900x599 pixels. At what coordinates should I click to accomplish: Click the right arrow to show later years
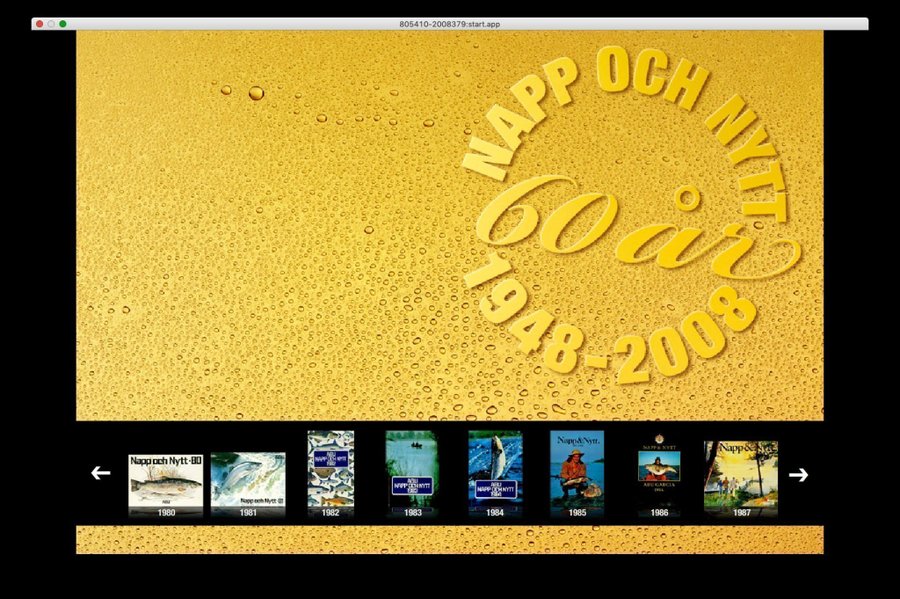pyautogui.click(x=798, y=474)
